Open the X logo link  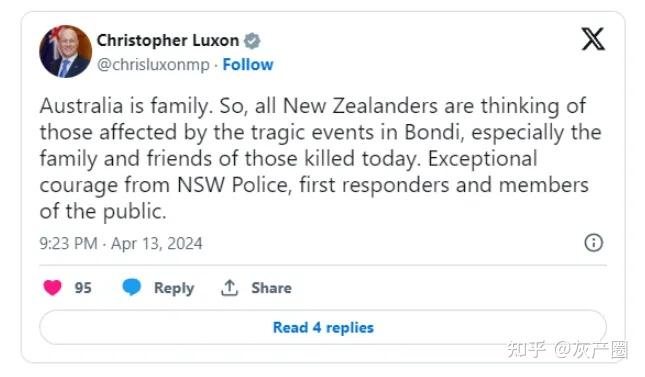(x=593, y=39)
